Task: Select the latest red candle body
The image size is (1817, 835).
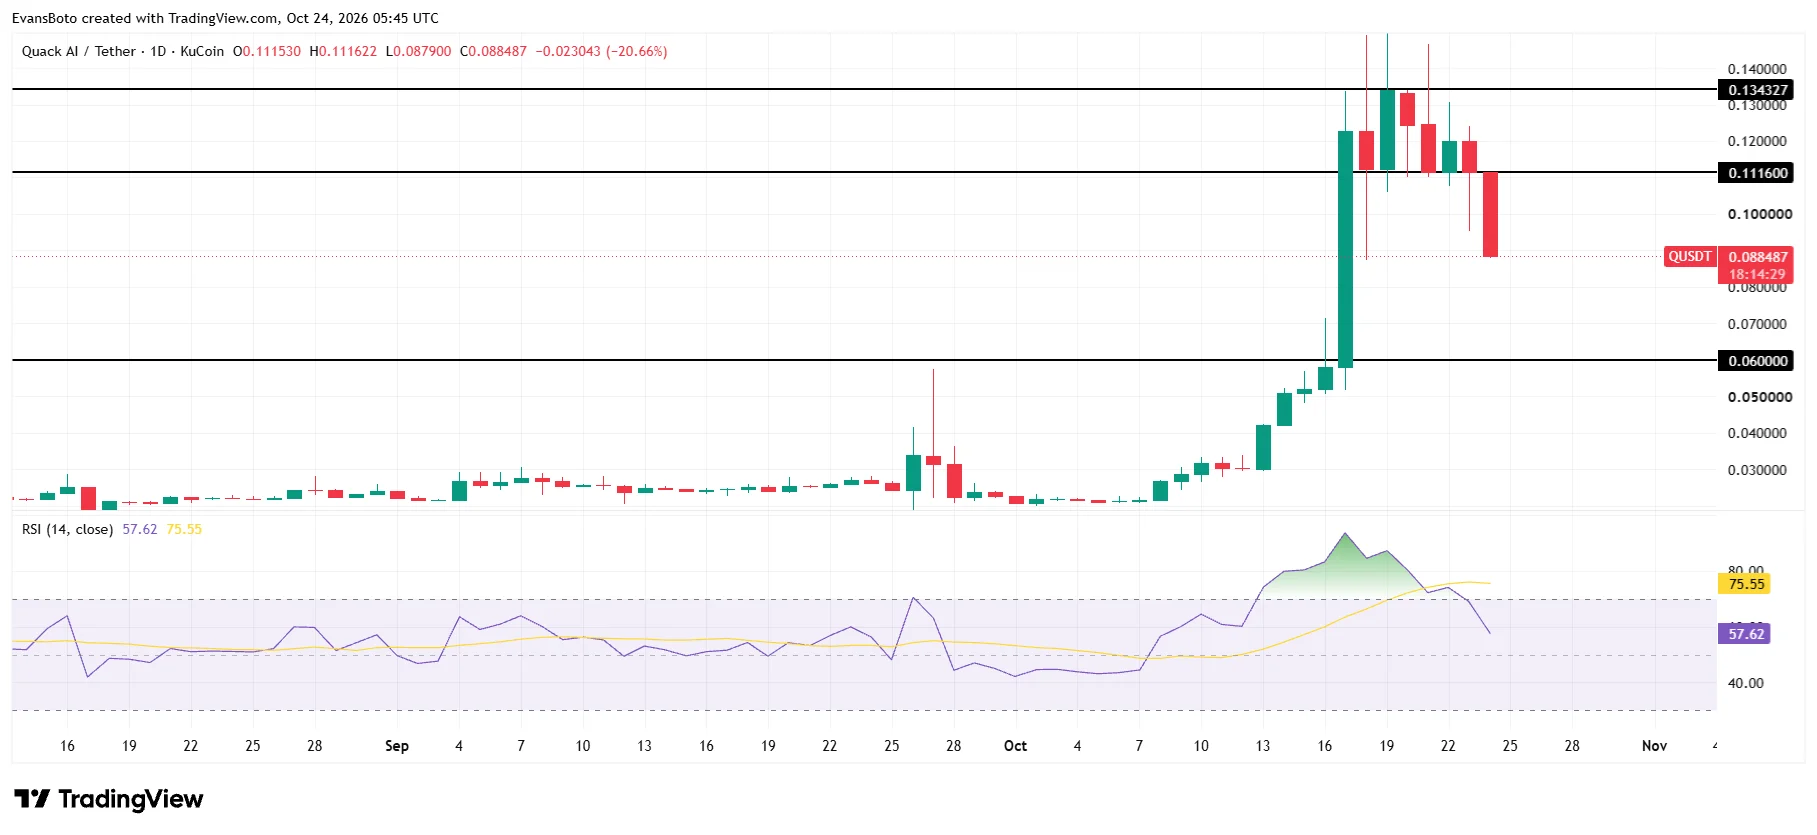Action: click(x=1490, y=214)
